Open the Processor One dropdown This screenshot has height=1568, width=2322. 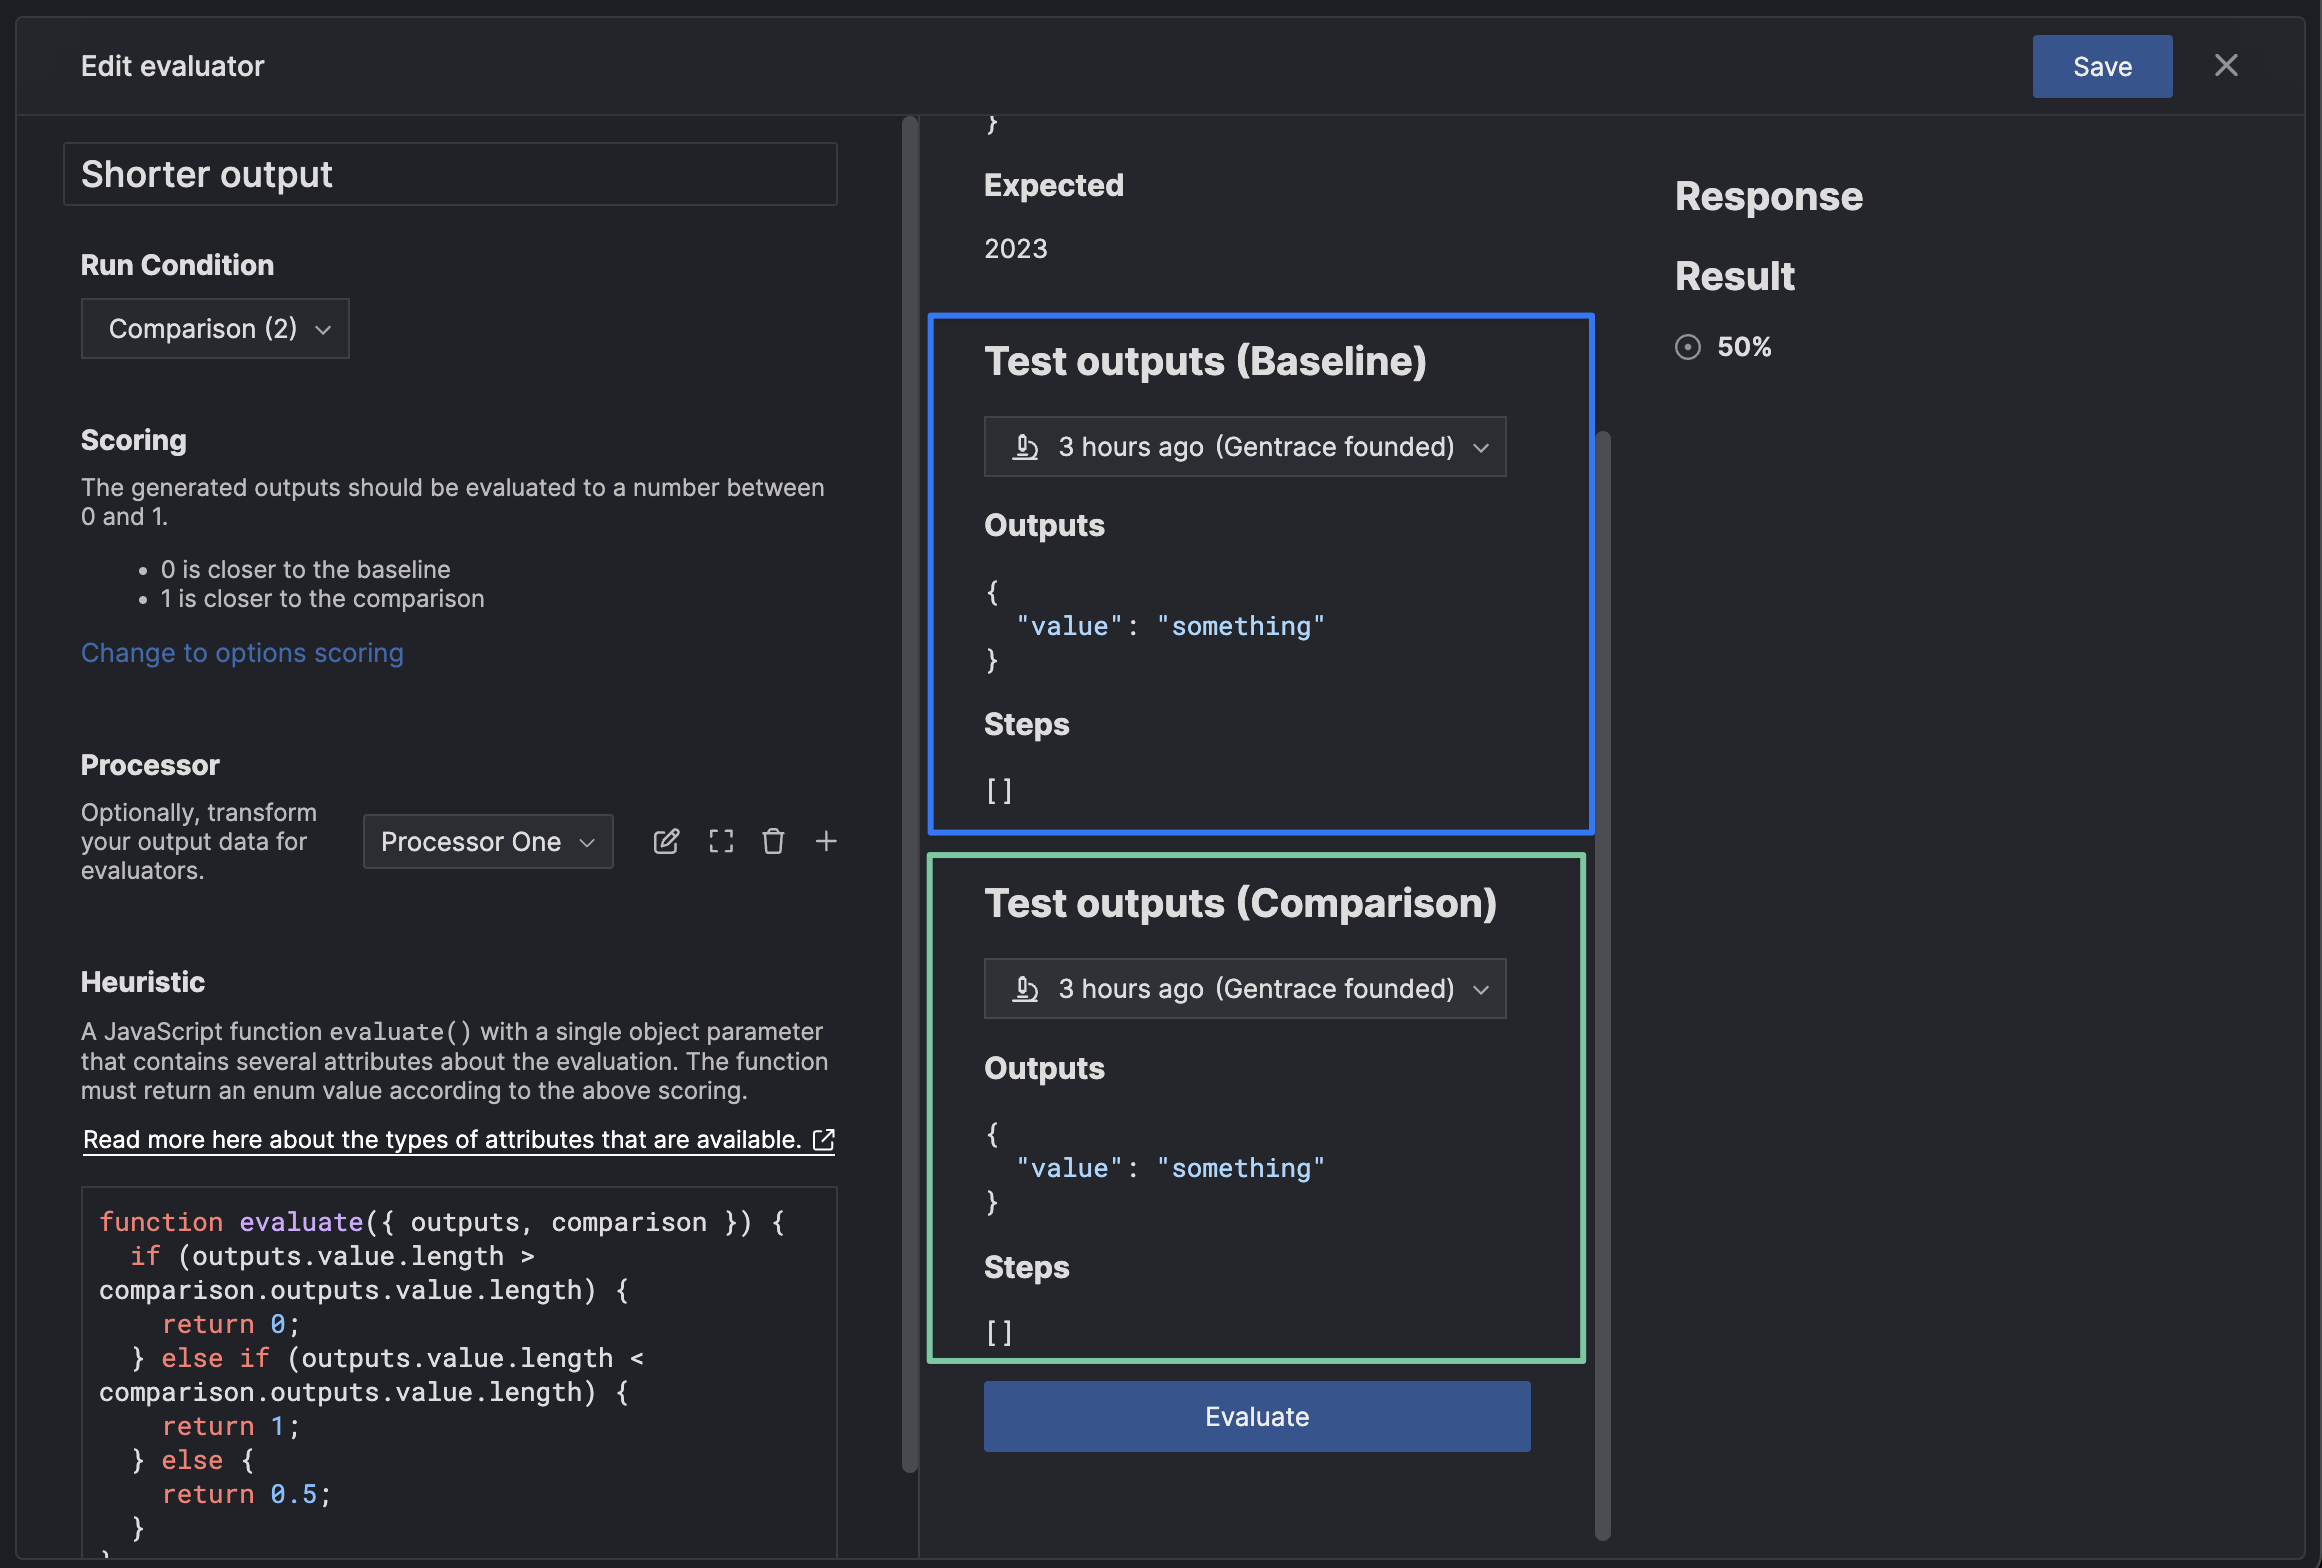pos(488,841)
